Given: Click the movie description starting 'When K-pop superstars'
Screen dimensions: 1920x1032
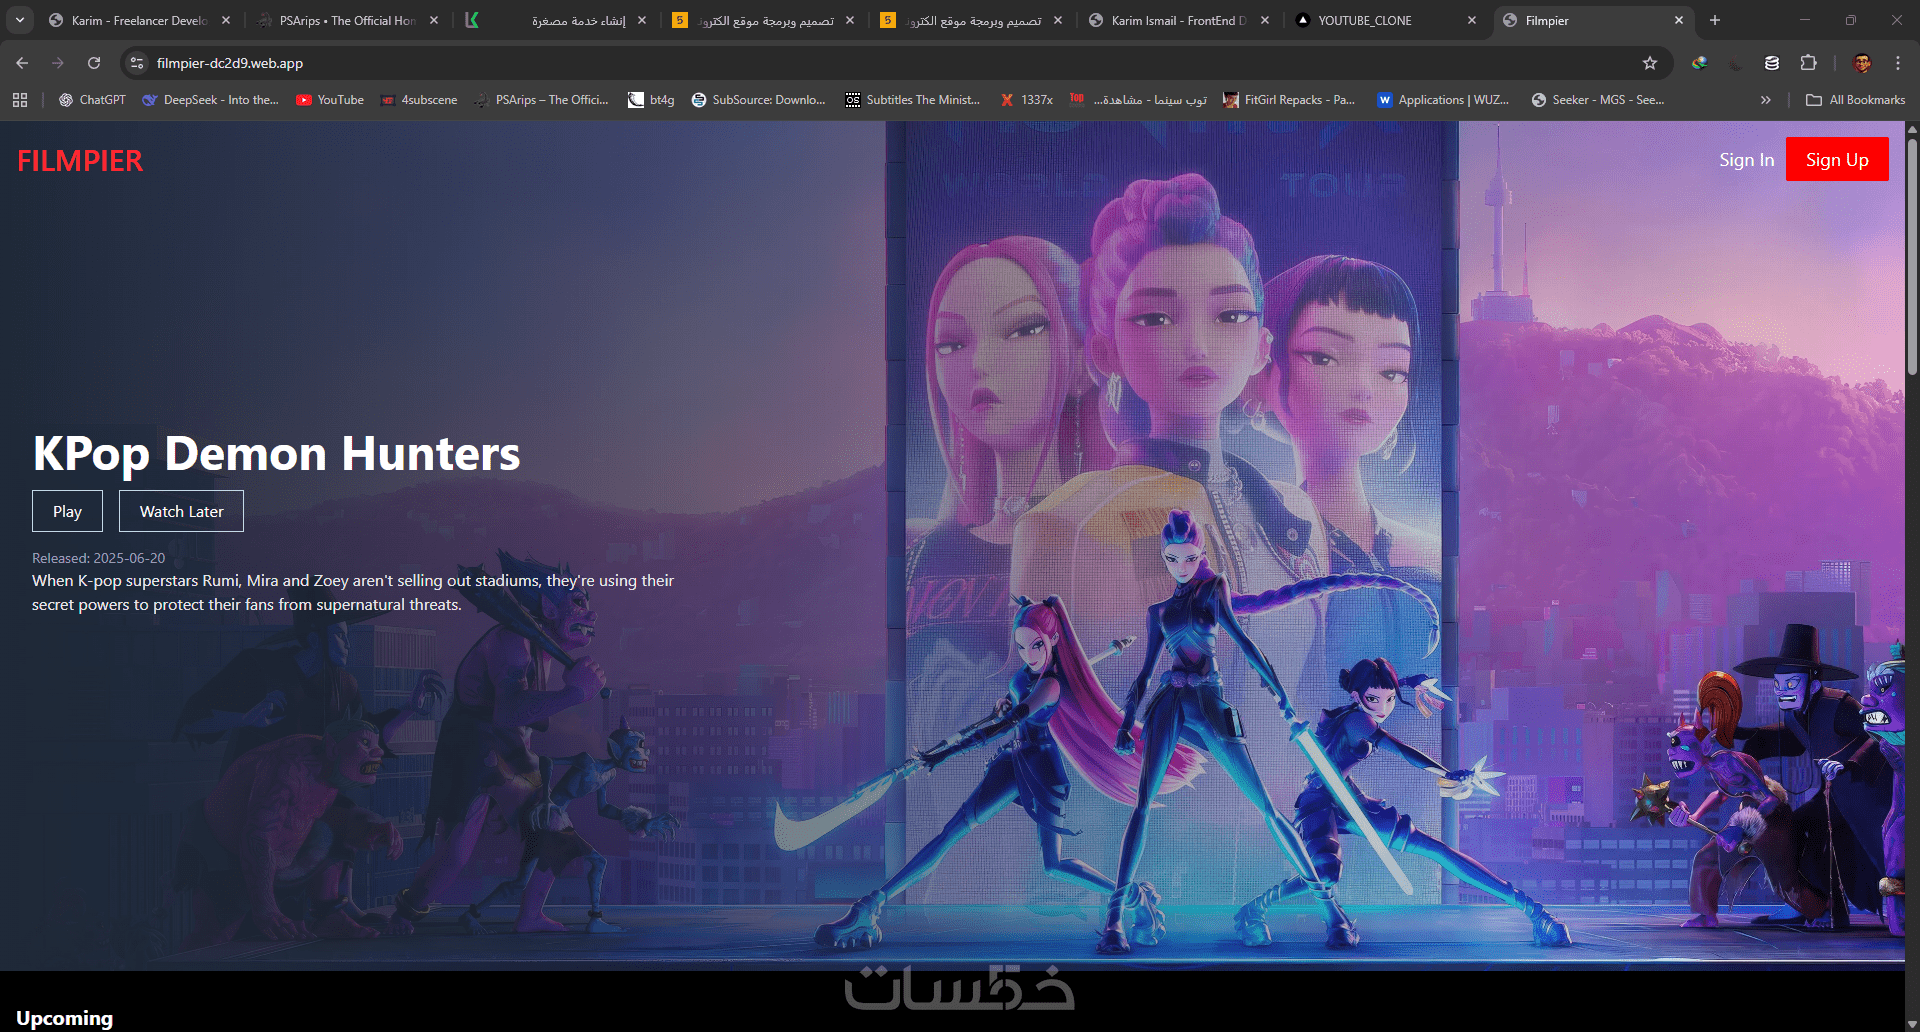Looking at the screenshot, I should tap(353, 592).
